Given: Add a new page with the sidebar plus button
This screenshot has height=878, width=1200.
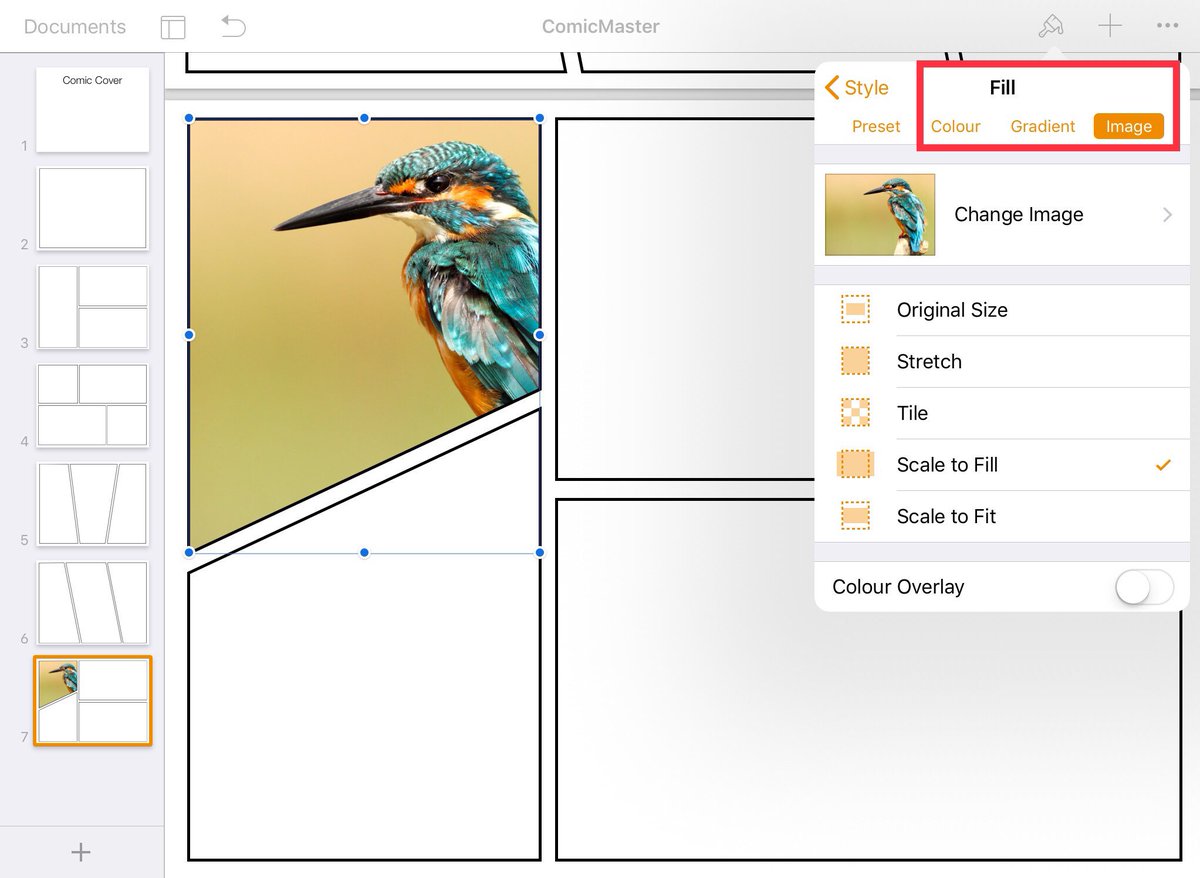Looking at the screenshot, I should pyautogui.click(x=81, y=852).
